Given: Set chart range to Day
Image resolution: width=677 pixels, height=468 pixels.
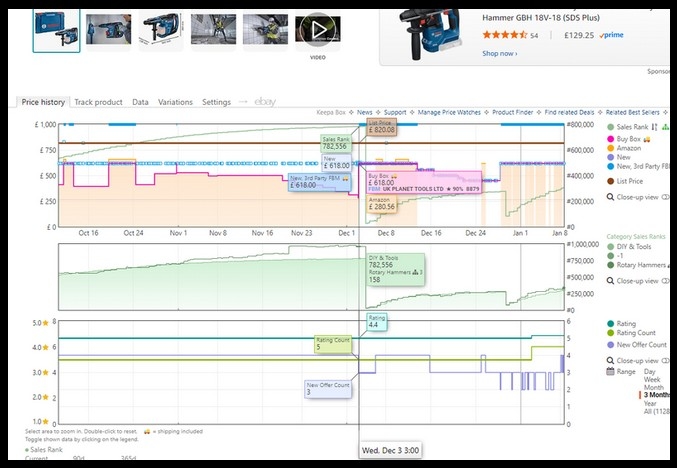Looking at the screenshot, I should (649, 372).
